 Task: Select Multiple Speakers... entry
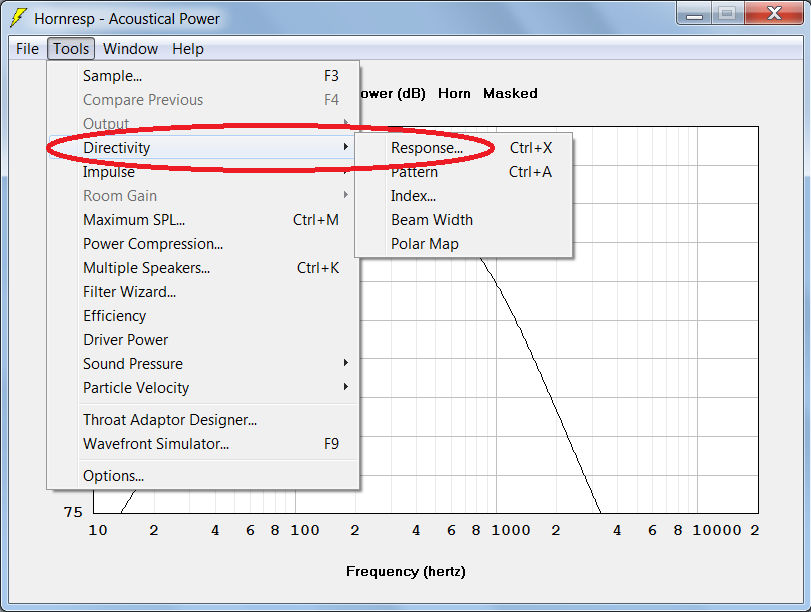204,267
